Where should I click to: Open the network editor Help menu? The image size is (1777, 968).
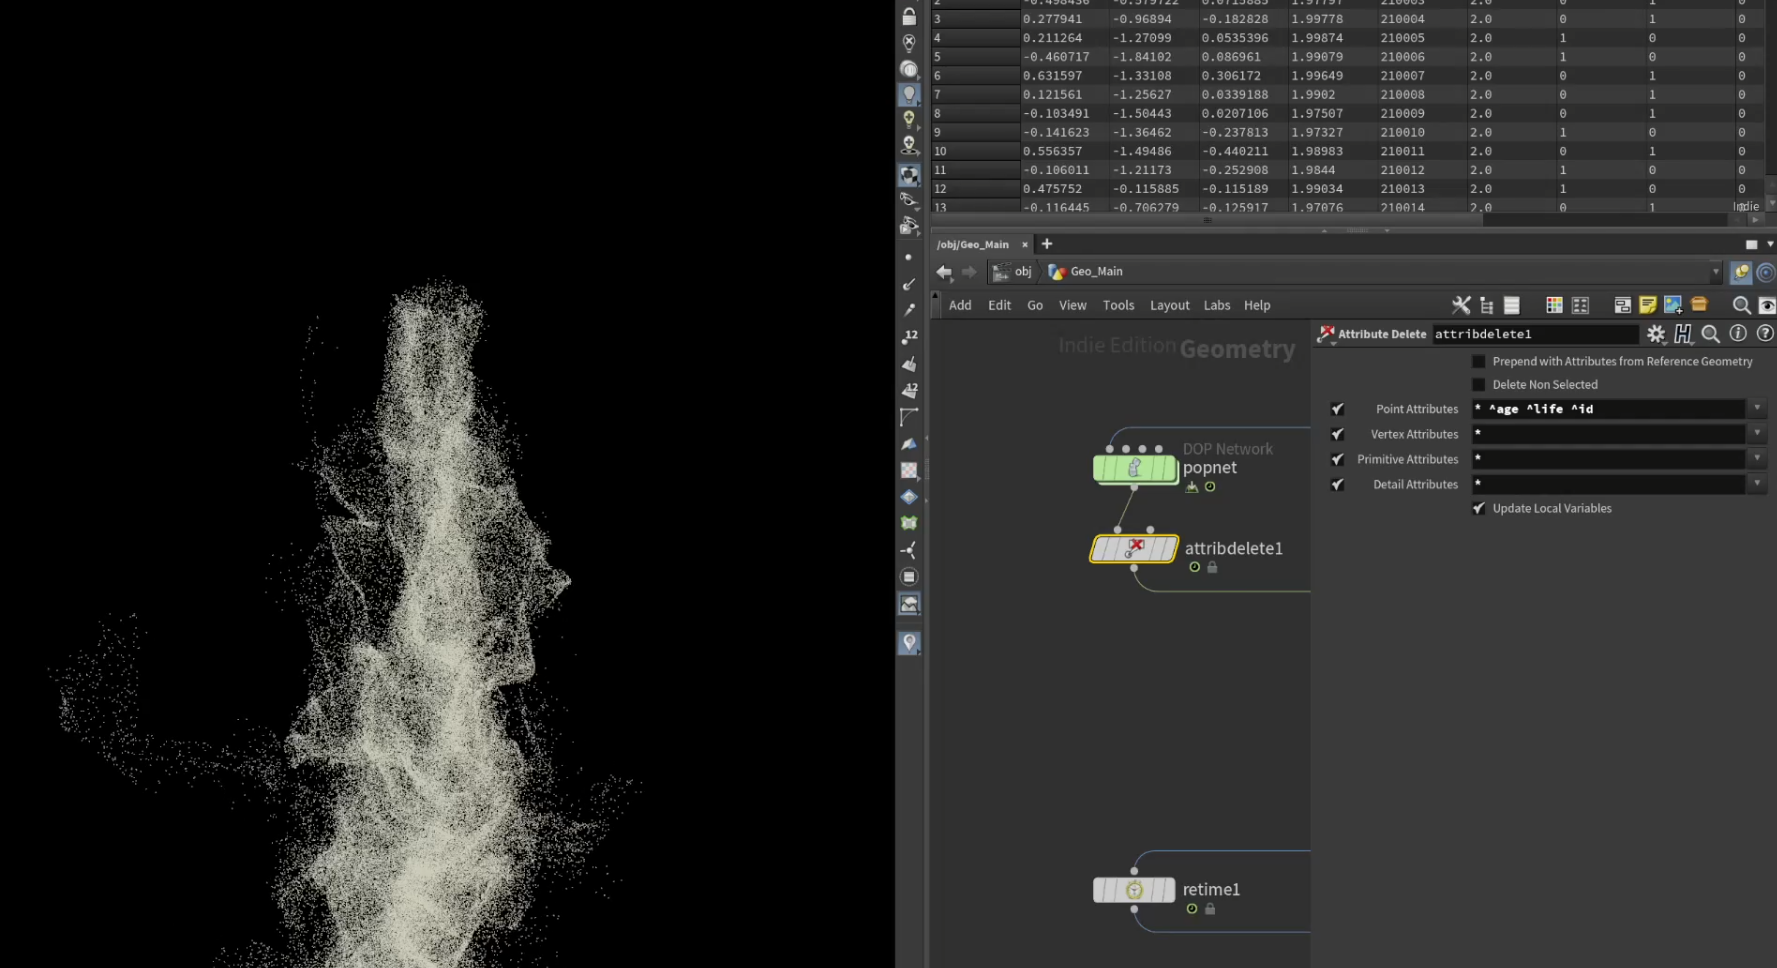pyautogui.click(x=1257, y=305)
